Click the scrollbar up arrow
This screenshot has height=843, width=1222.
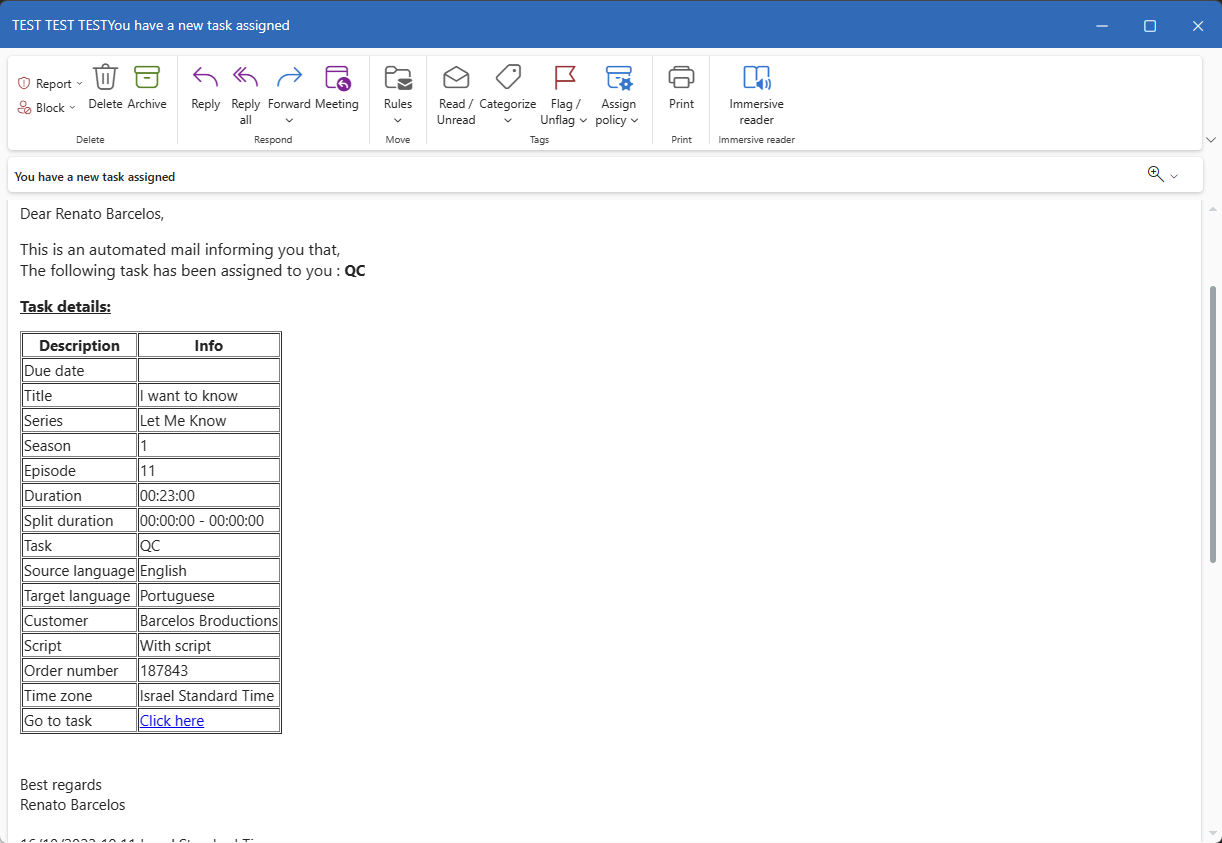pos(1213,209)
